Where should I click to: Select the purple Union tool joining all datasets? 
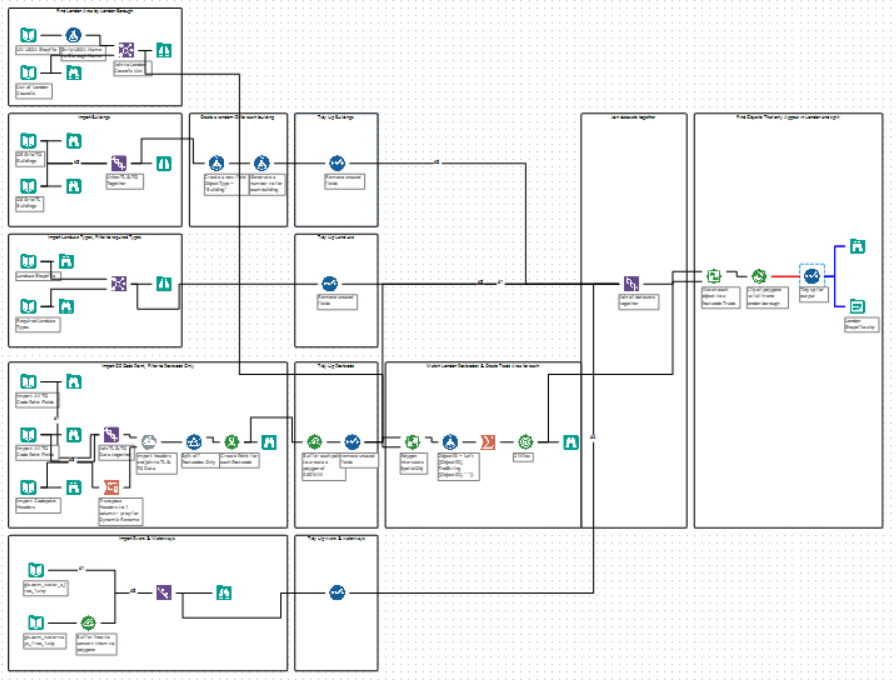631,283
